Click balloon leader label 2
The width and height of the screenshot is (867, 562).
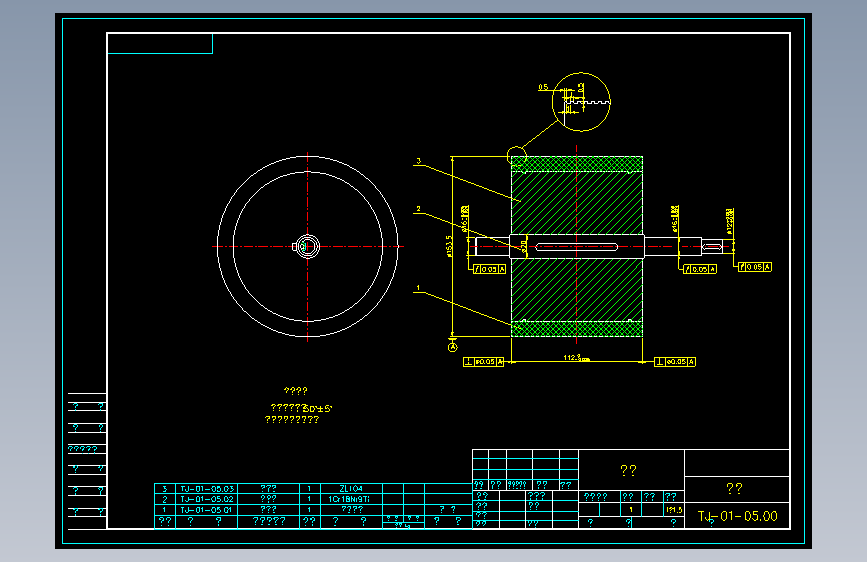point(419,209)
